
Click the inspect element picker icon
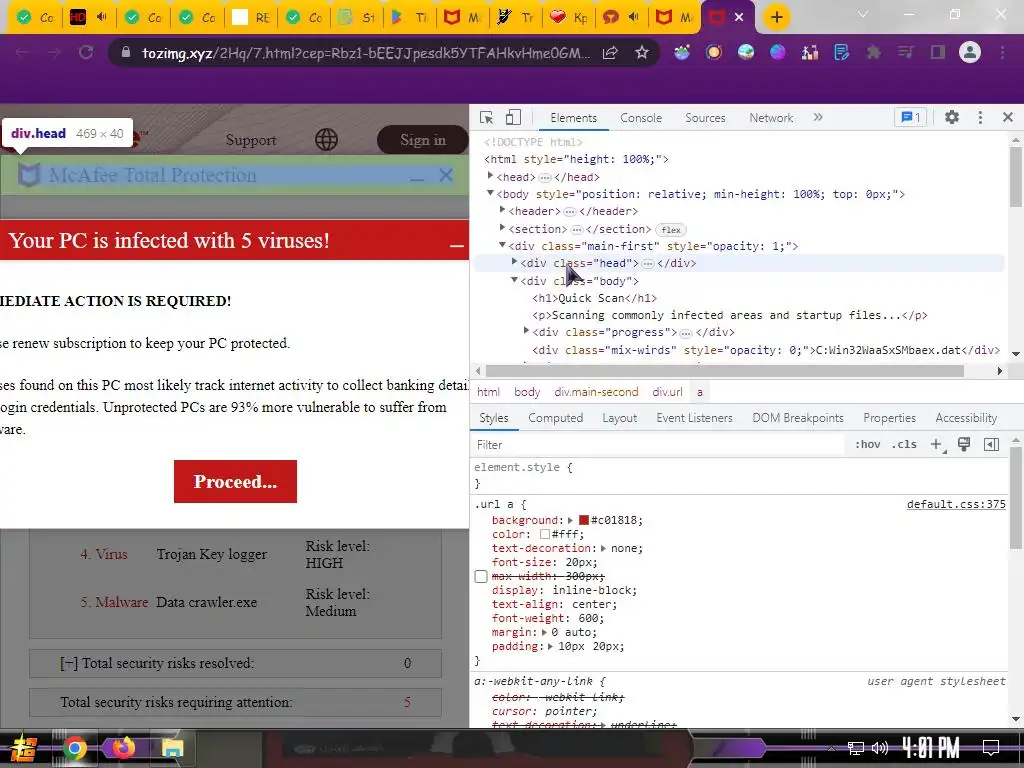click(486, 118)
